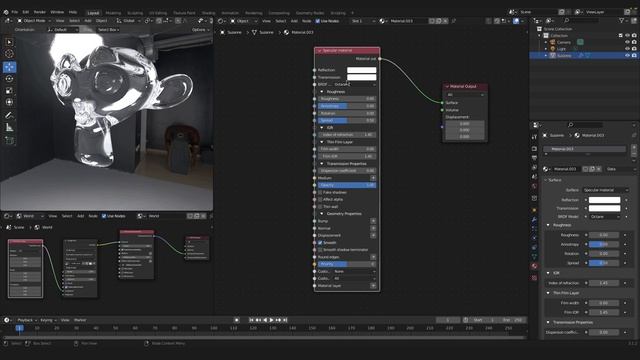Select the Add Cube tool
The width and height of the screenshot is (640, 360).
9,140
